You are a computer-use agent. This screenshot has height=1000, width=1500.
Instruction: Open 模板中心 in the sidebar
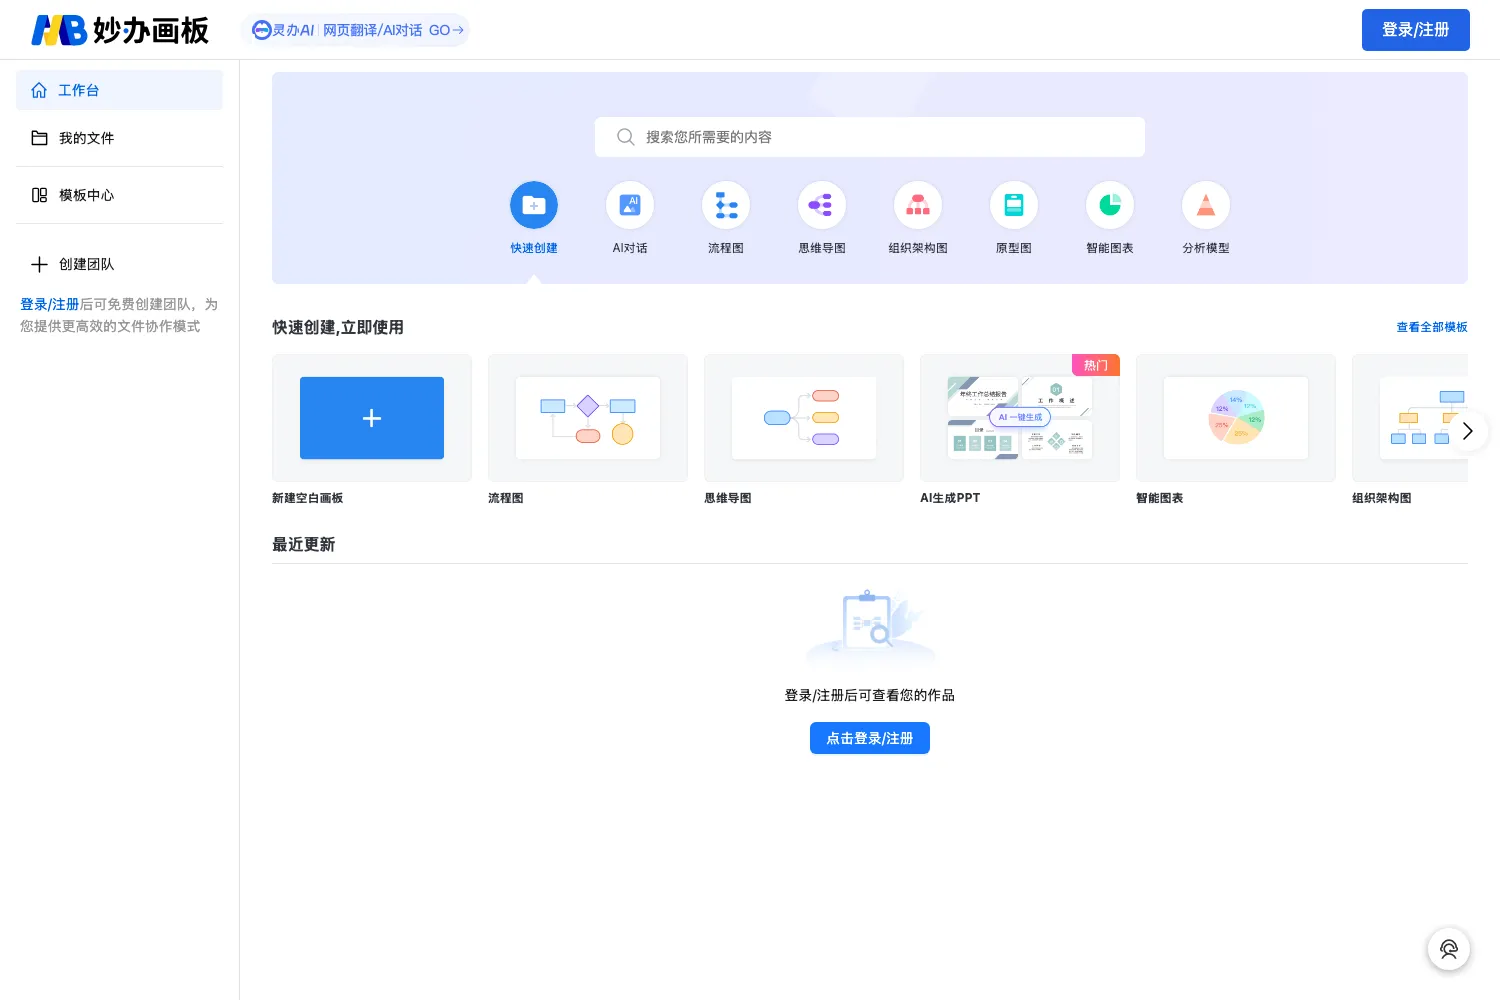point(119,195)
